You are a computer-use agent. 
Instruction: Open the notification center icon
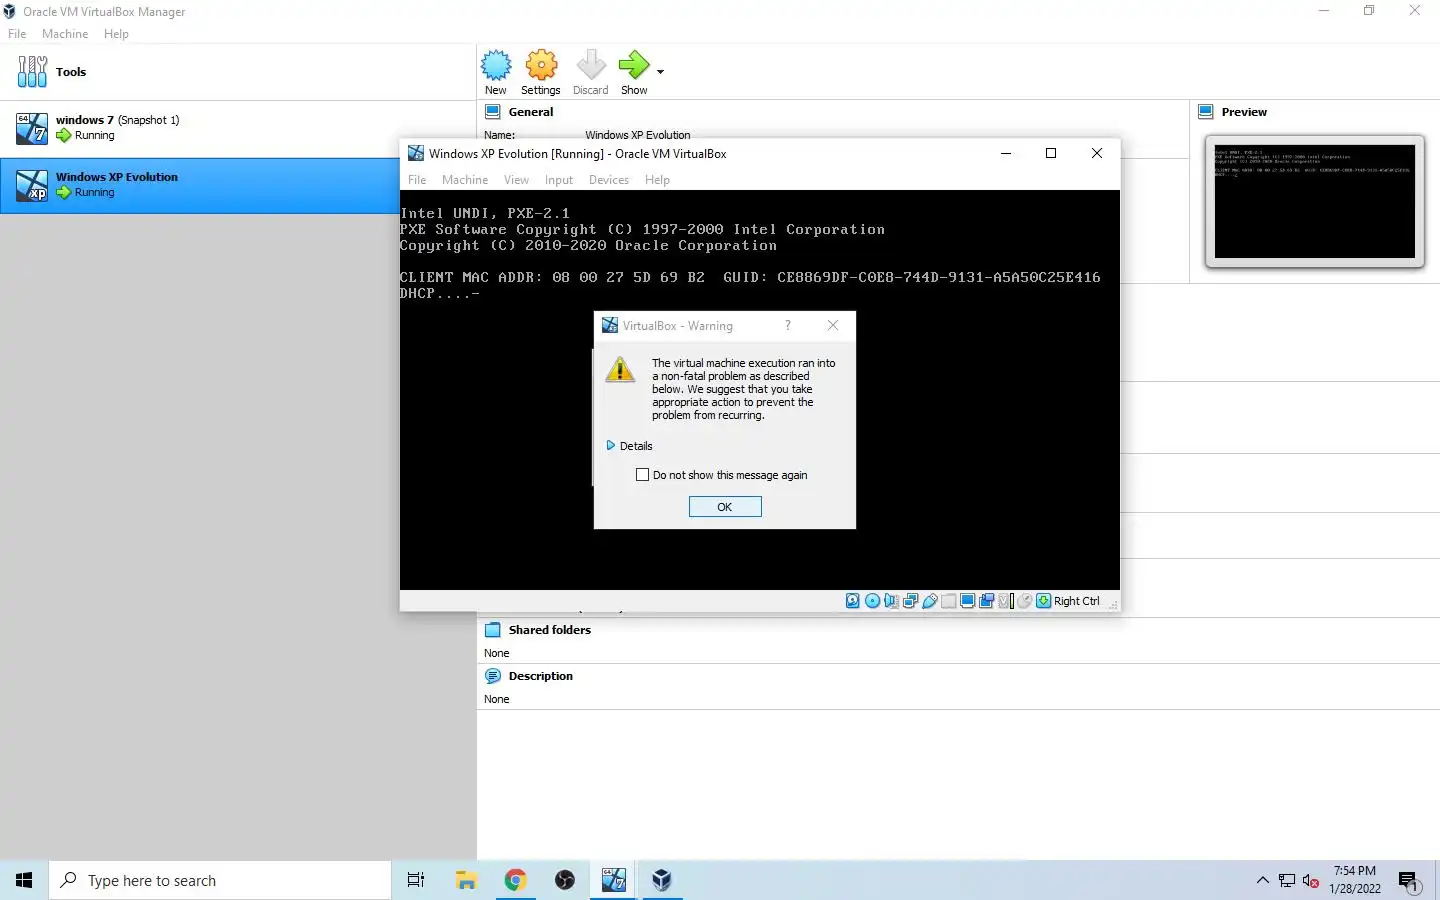(x=1409, y=881)
